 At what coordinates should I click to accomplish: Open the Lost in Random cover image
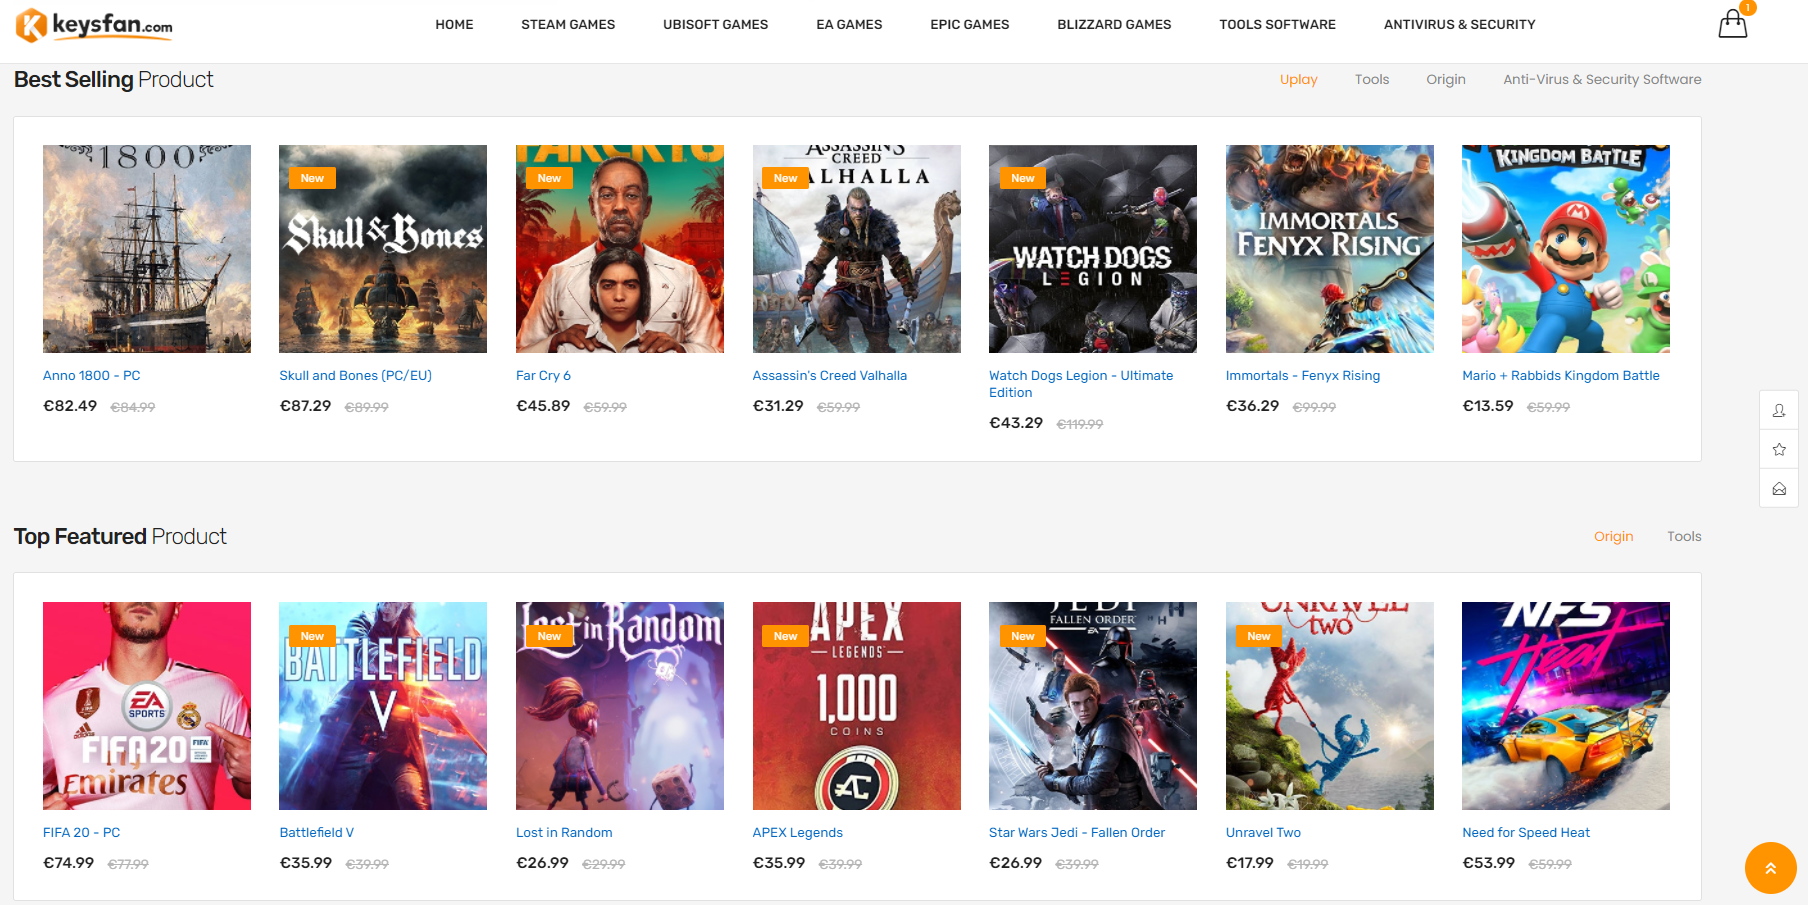point(620,706)
